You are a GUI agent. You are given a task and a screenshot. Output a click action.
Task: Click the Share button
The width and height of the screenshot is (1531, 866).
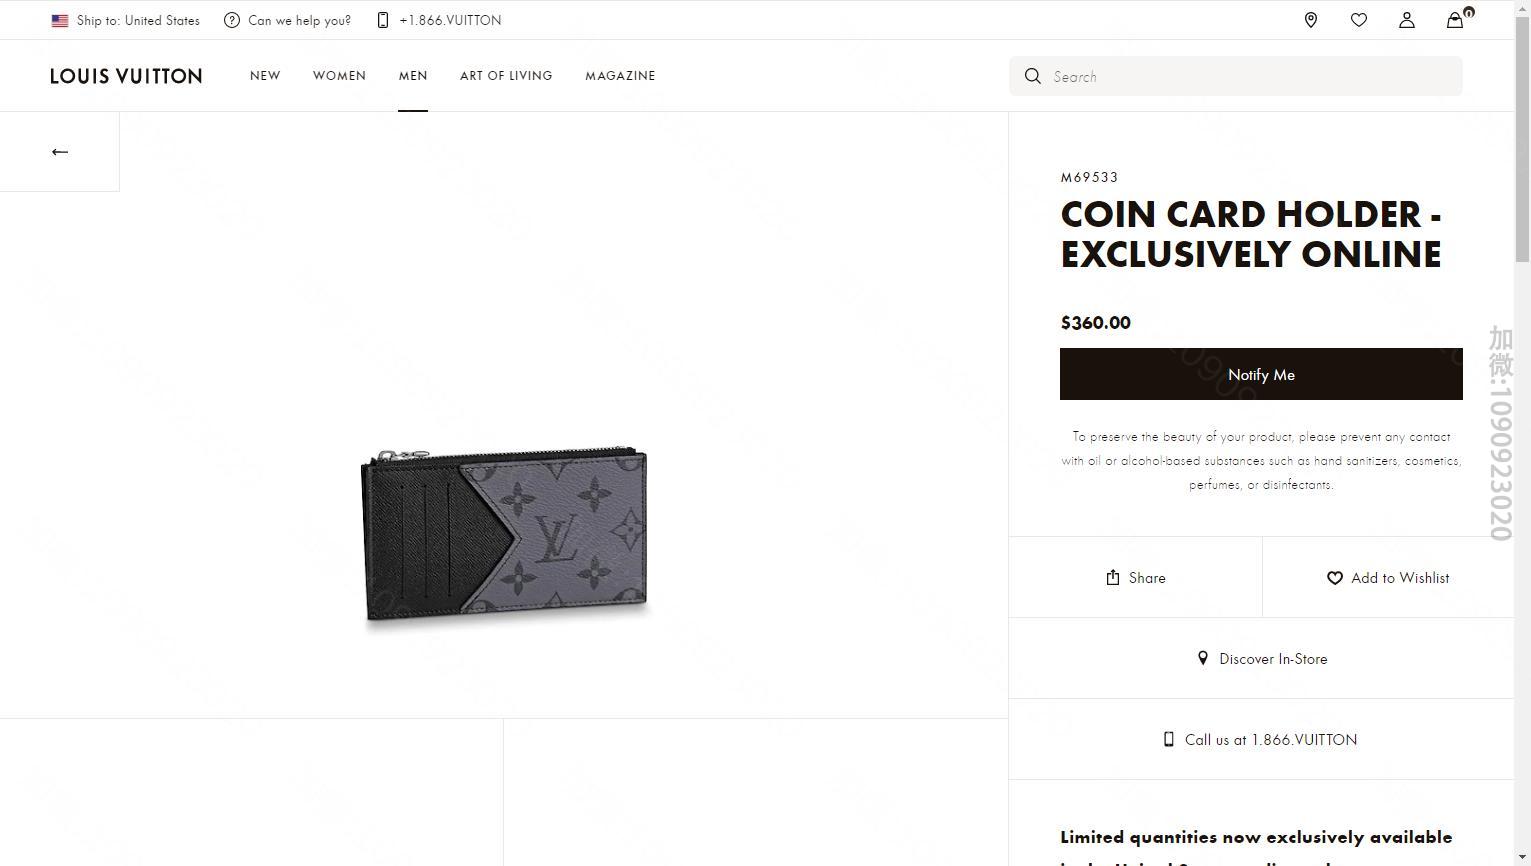click(x=1136, y=578)
